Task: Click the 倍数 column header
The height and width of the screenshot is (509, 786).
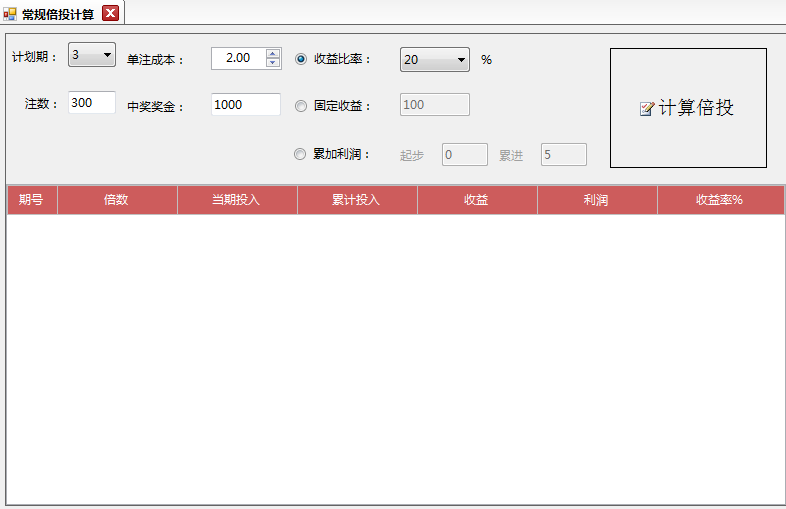Action: [117, 200]
